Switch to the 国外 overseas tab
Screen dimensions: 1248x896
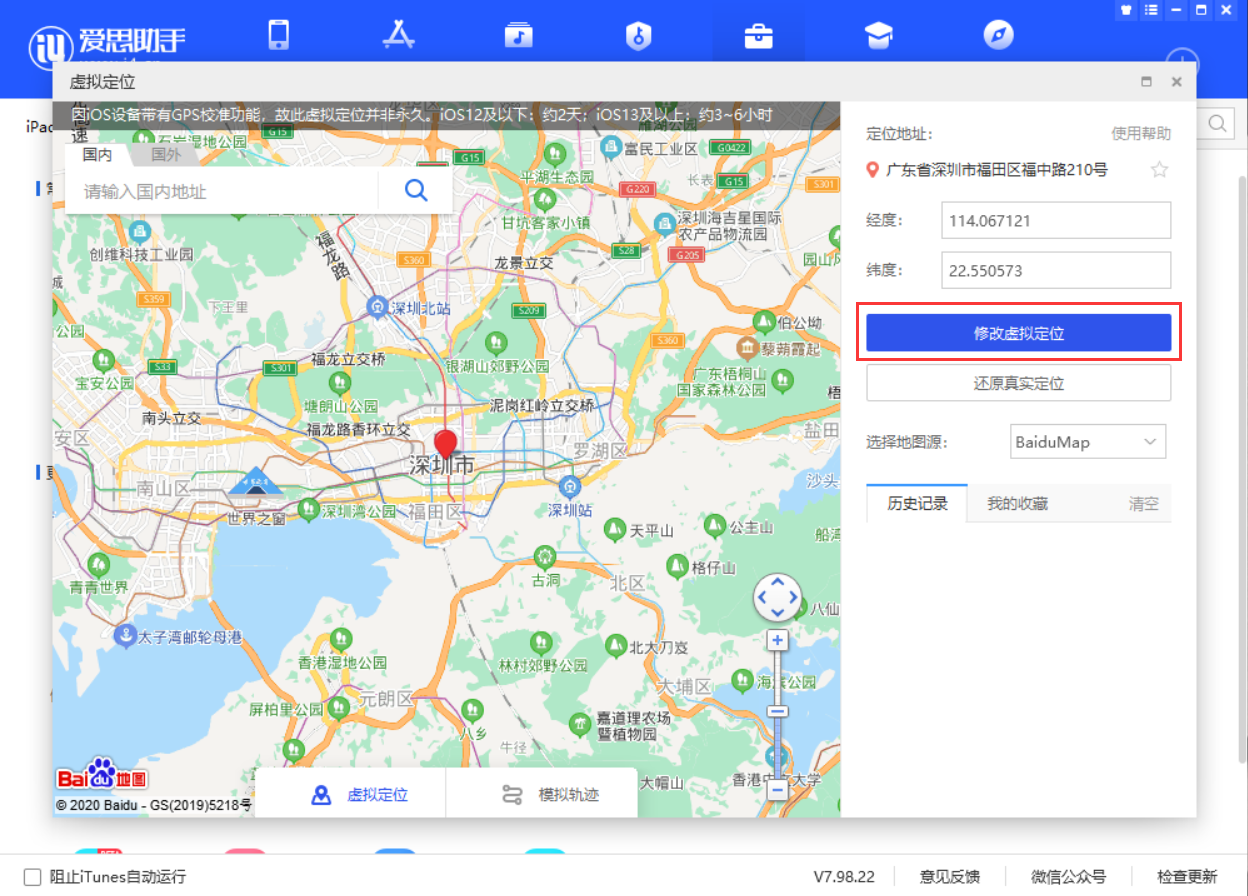point(166,155)
